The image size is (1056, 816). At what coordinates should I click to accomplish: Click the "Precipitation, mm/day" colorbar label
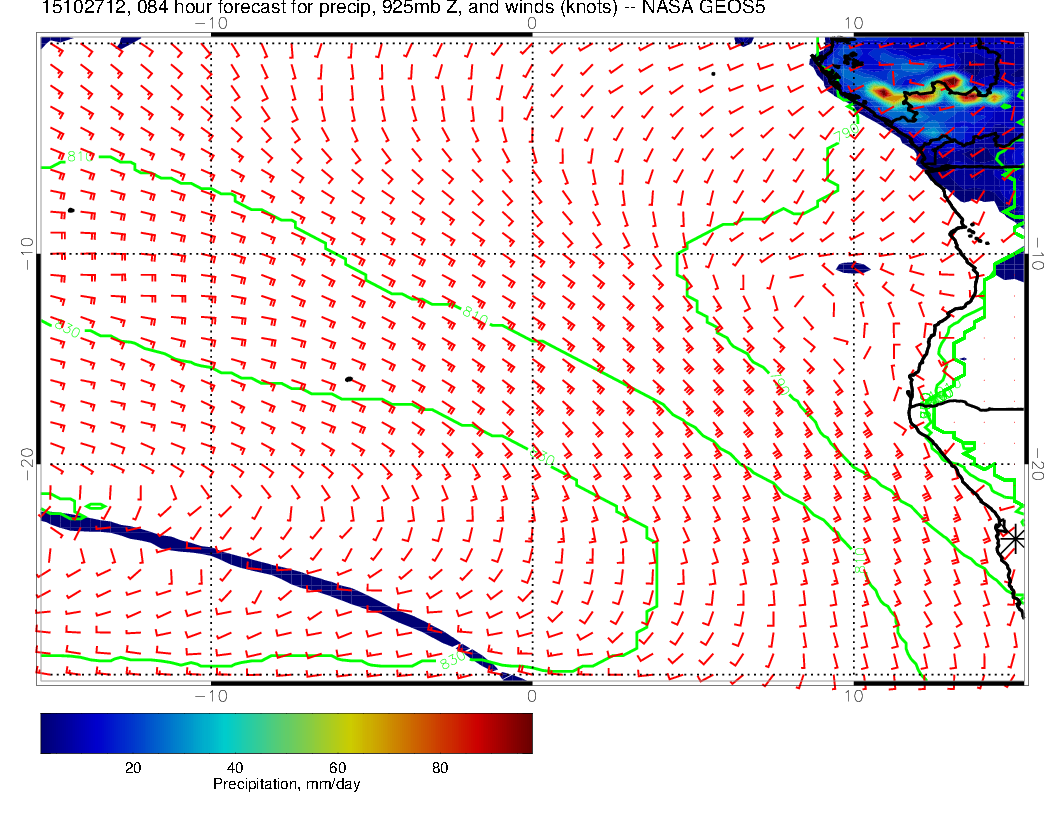287,785
